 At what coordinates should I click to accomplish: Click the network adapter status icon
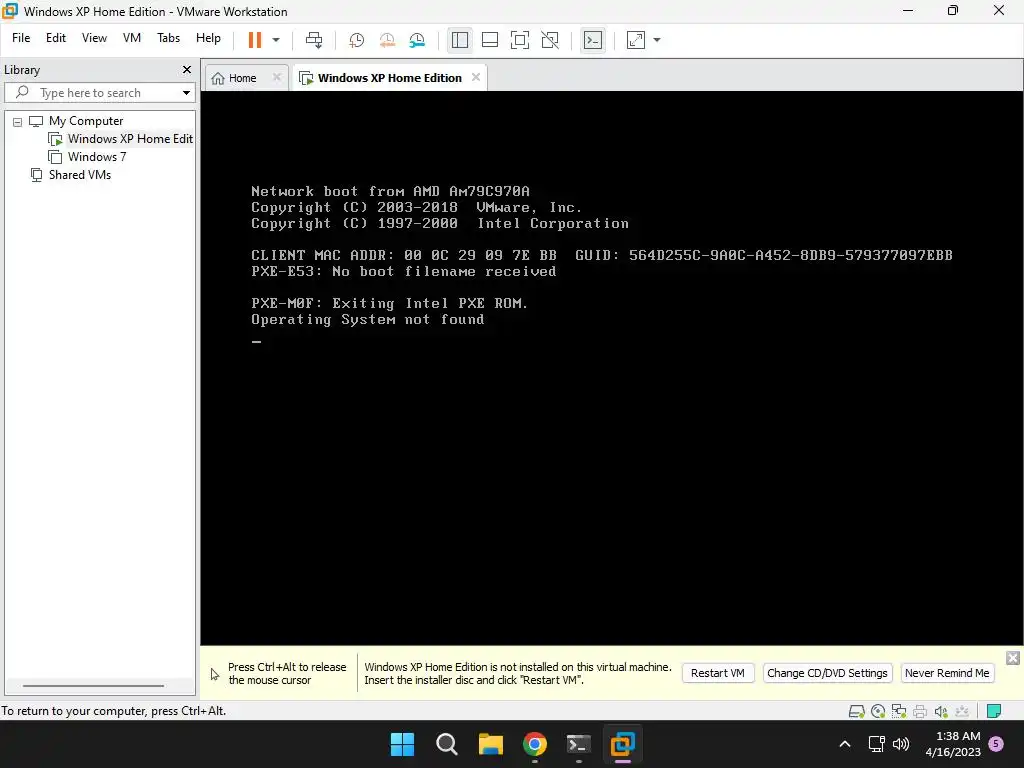[899, 711]
